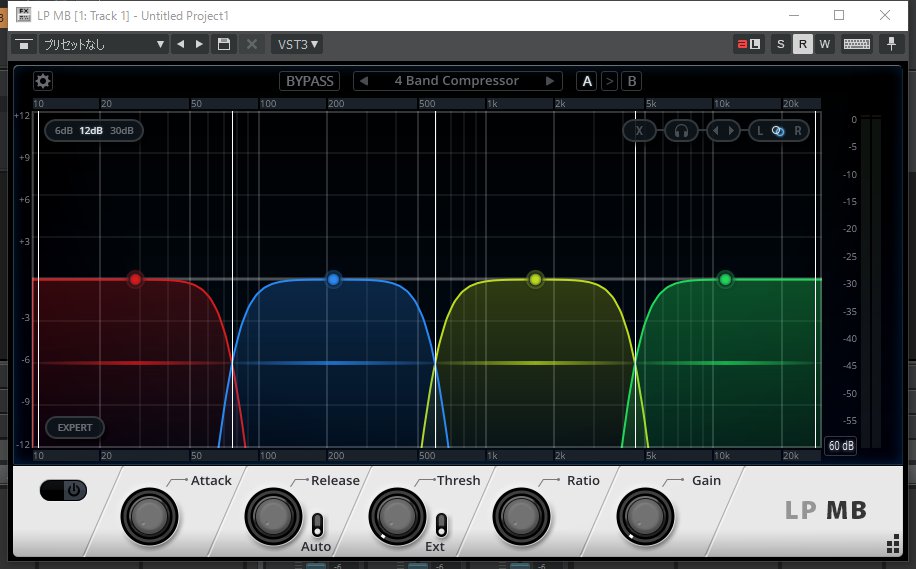Viewport: 916px width, 569px height.
Task: Toggle the W write automation button
Action: tap(825, 44)
